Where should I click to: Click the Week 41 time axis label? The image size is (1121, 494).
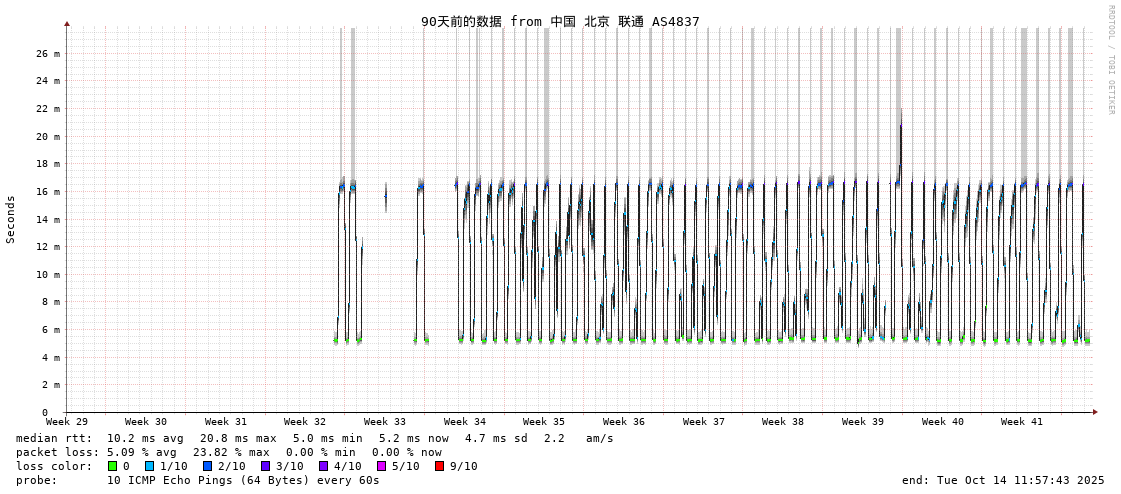pos(1022,422)
